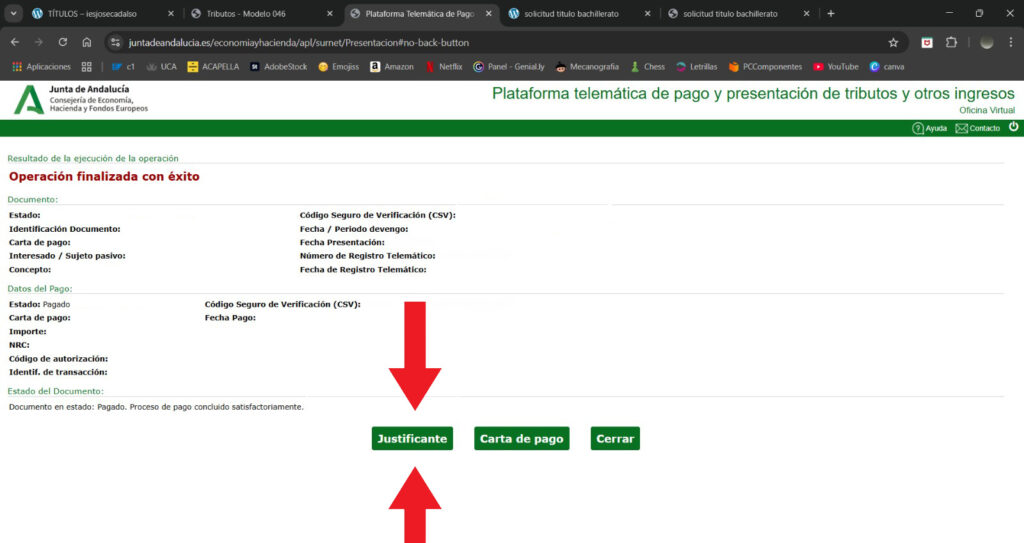Open the Ayuda help icon
Viewport: 1024px width, 543px height.
coord(929,128)
